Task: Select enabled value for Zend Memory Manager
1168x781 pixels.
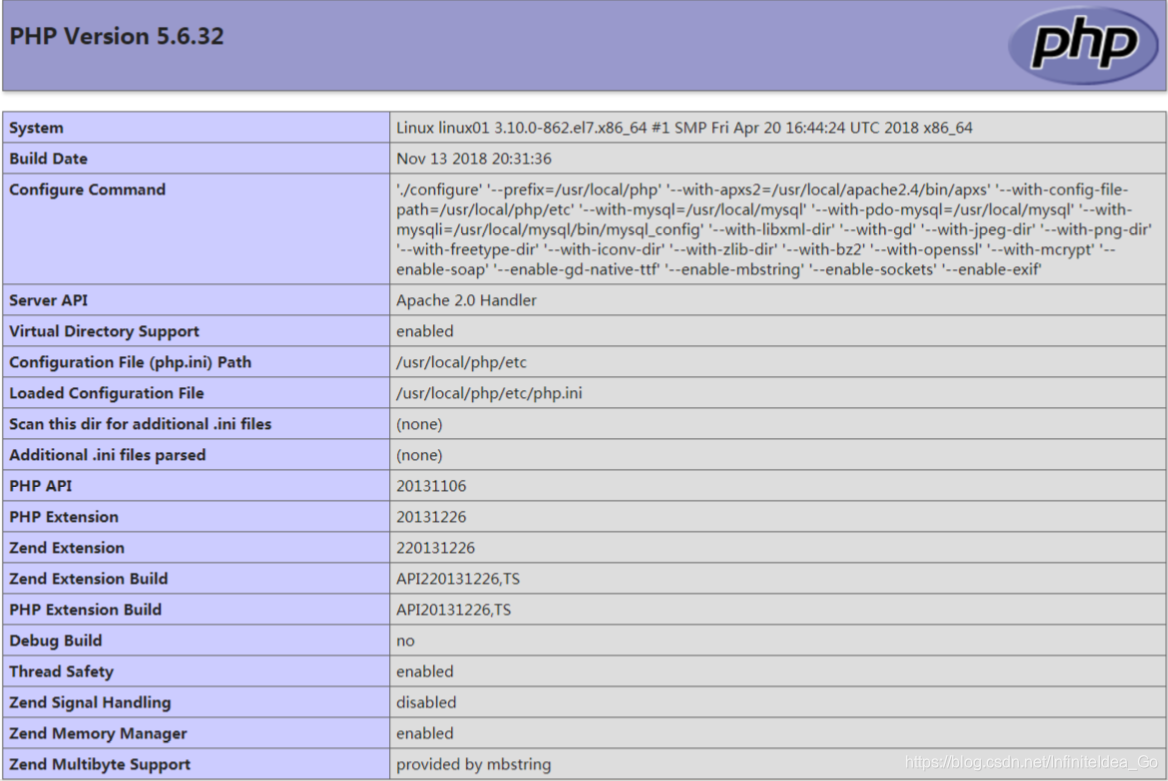Action: 425,733
